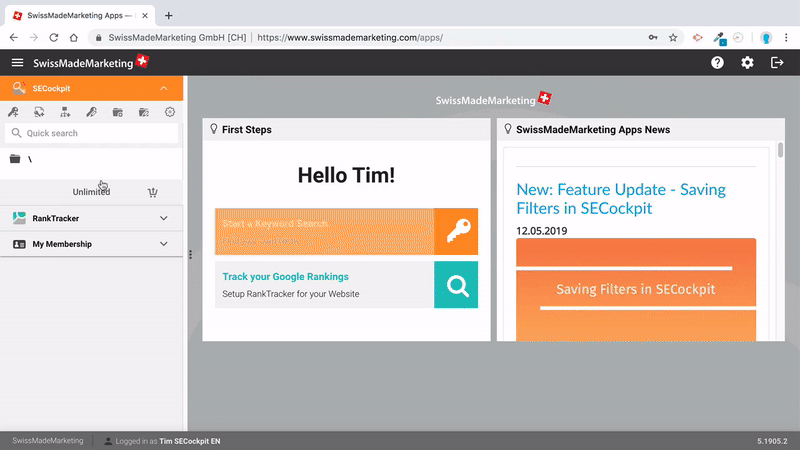This screenshot has height=450, width=800.
Task: Click the First Steps panel title
Action: (x=246, y=130)
